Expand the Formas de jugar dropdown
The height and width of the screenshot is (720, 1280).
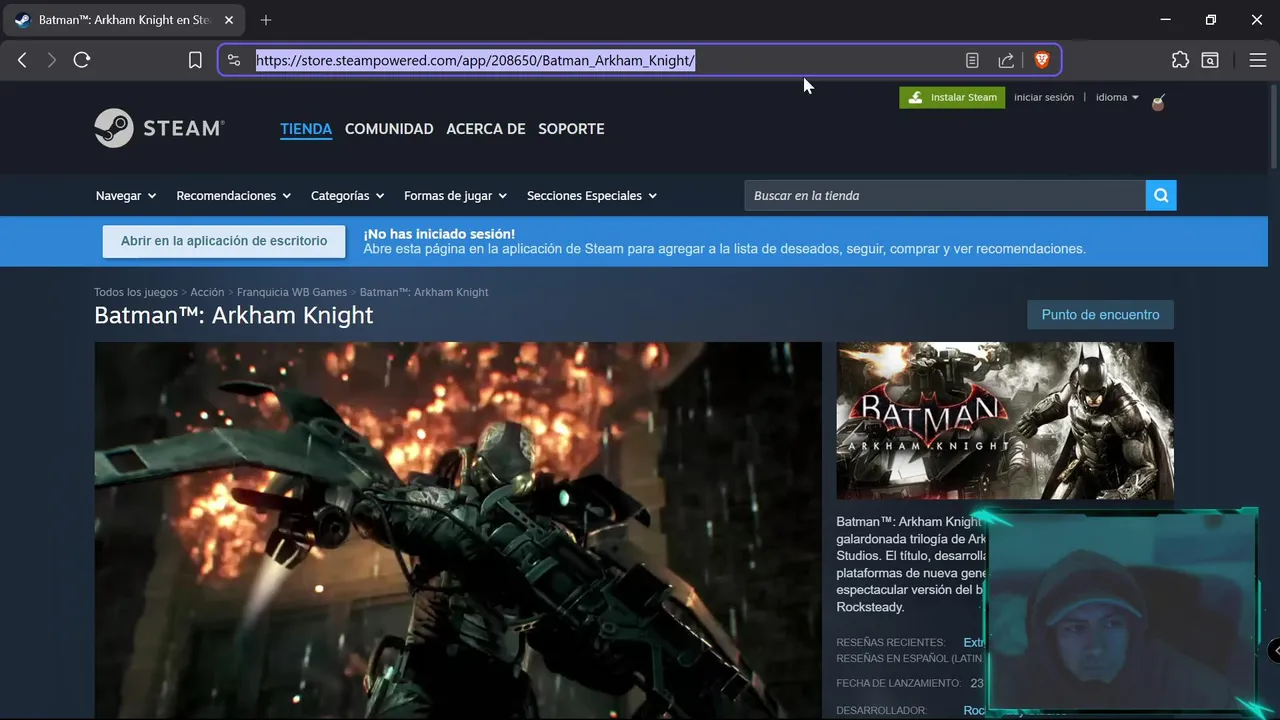coord(456,196)
